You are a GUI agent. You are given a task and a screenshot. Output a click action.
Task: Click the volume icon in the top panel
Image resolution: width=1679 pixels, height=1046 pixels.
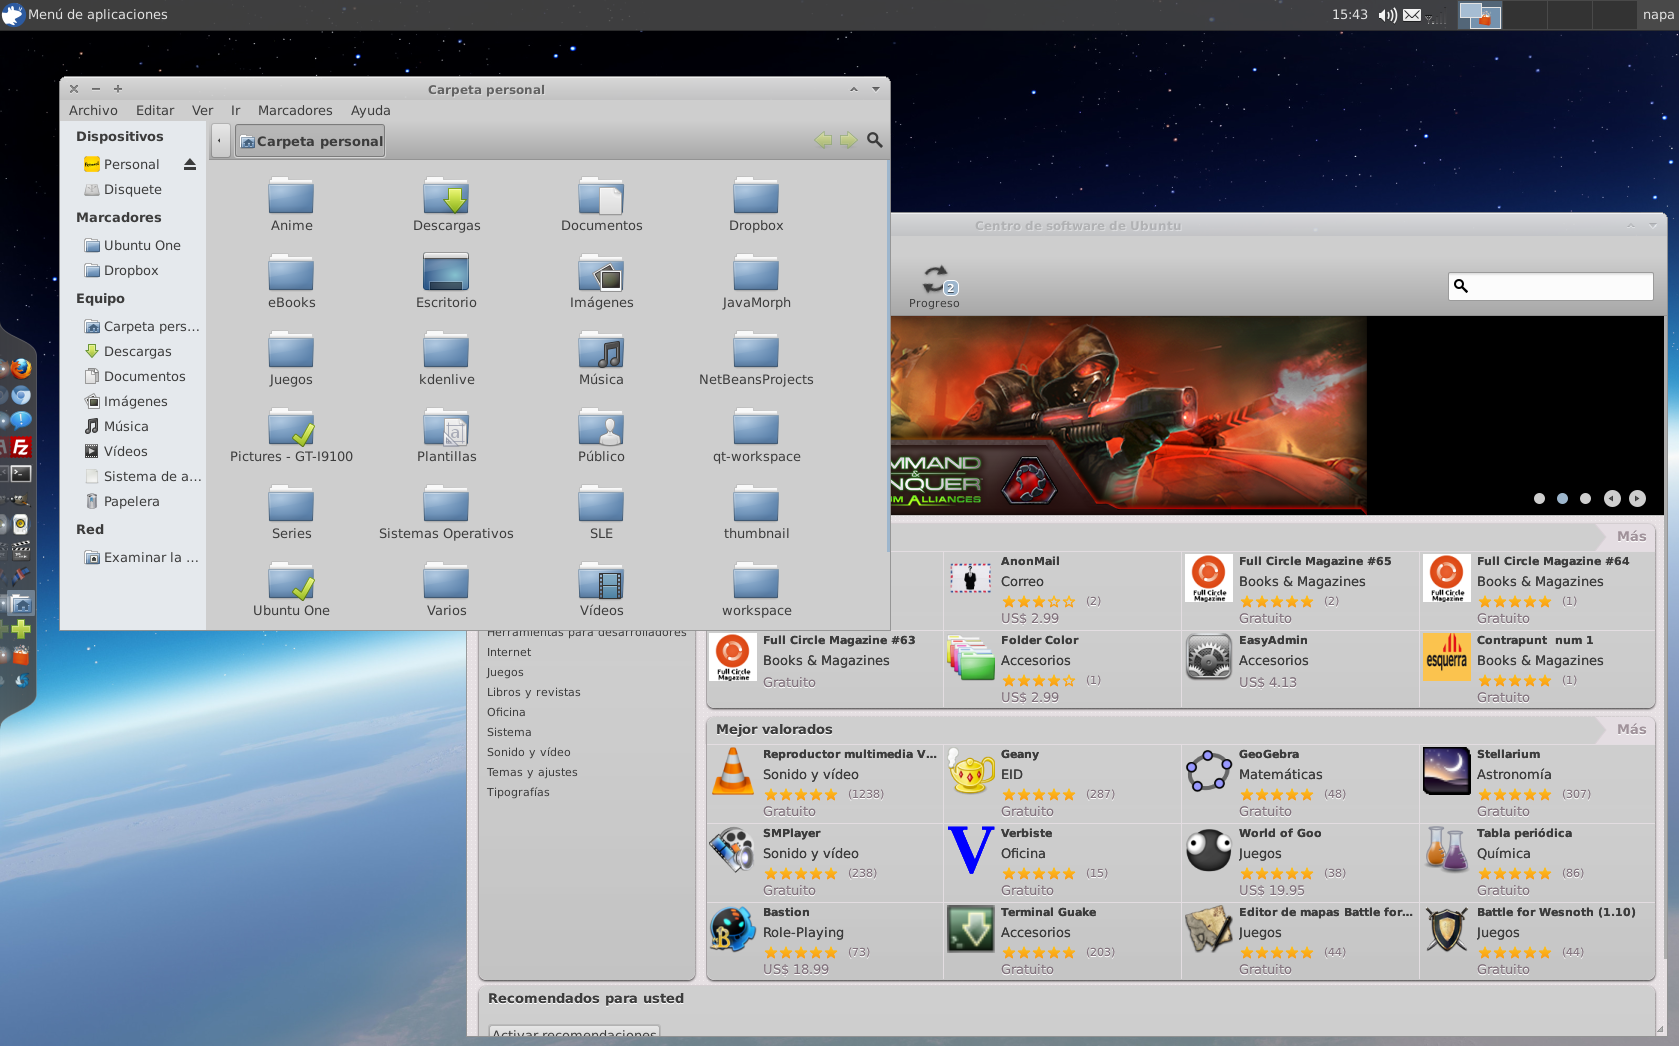pos(1387,15)
